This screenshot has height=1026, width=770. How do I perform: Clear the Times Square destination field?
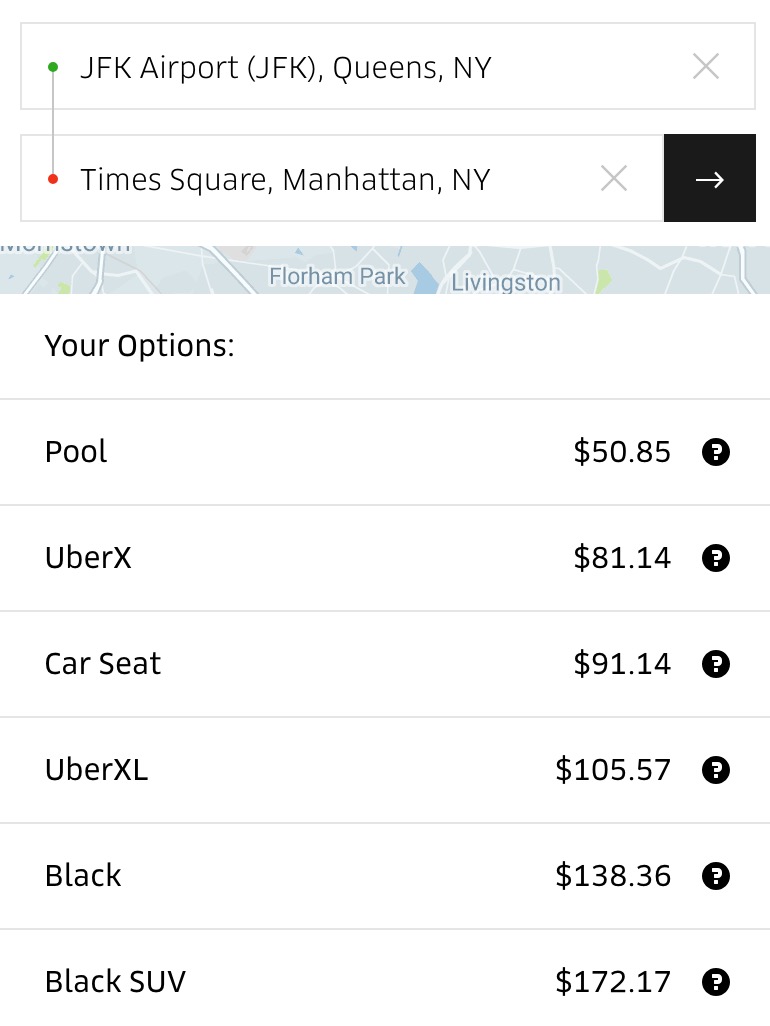(614, 179)
